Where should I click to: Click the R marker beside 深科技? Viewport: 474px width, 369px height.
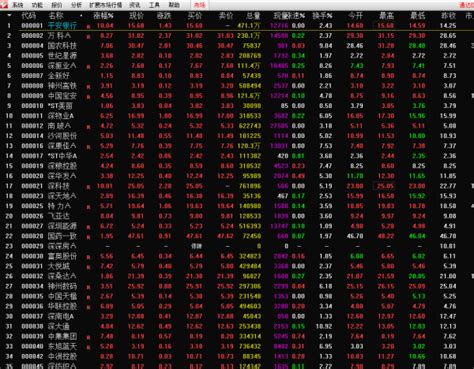tap(88, 187)
